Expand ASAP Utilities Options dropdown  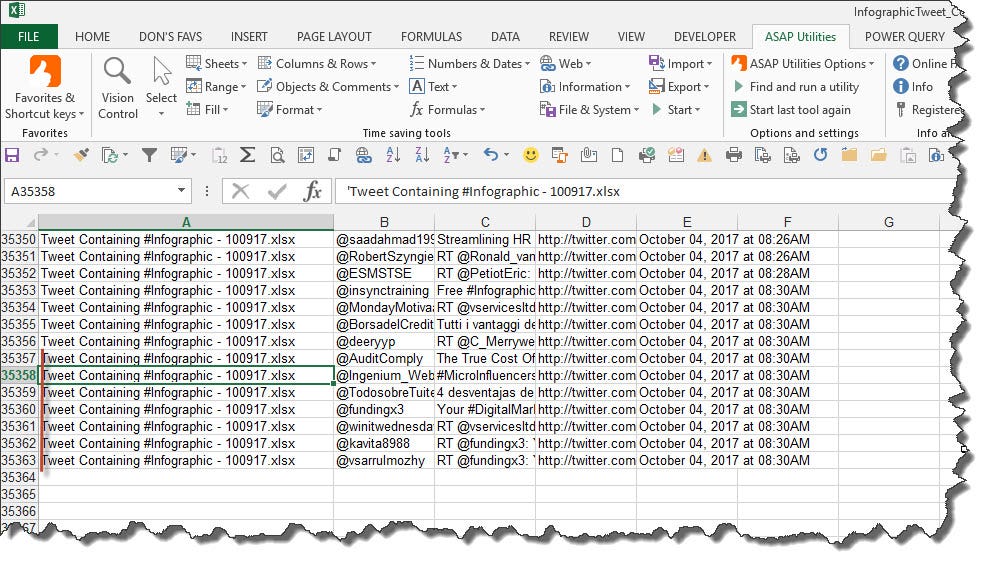pyautogui.click(x=803, y=63)
